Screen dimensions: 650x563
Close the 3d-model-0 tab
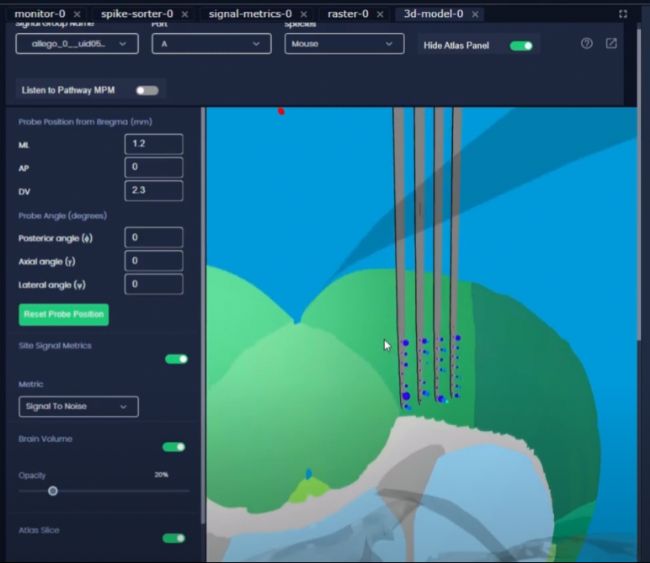pyautogui.click(x=475, y=14)
